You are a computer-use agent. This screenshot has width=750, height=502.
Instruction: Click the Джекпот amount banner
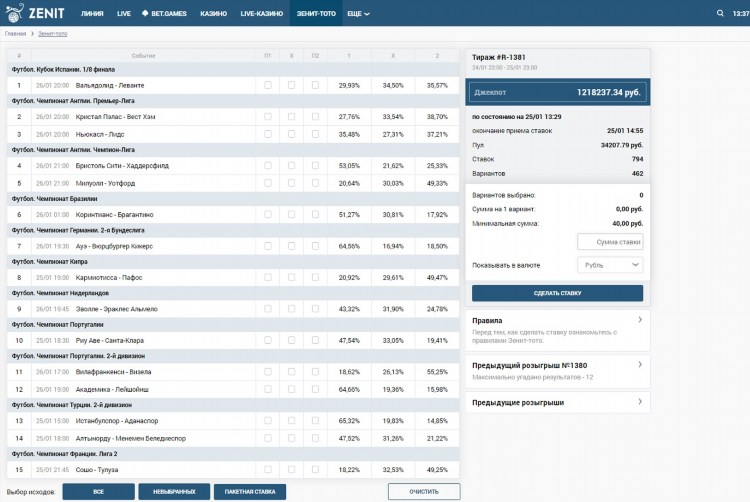coord(557,92)
